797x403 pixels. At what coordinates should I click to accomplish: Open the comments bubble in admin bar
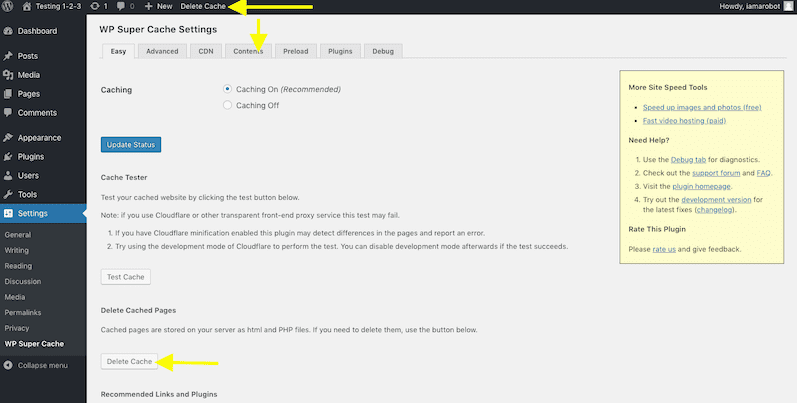pyautogui.click(x=120, y=7)
